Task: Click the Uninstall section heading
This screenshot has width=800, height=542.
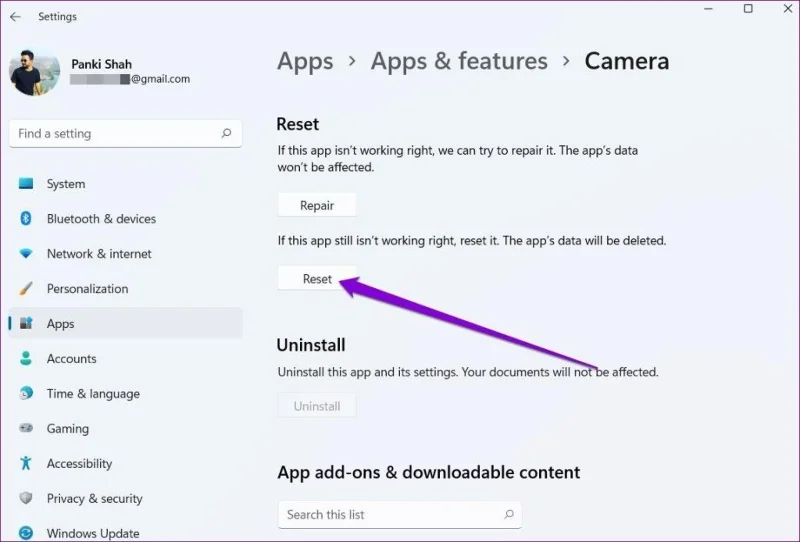Action: 311,345
